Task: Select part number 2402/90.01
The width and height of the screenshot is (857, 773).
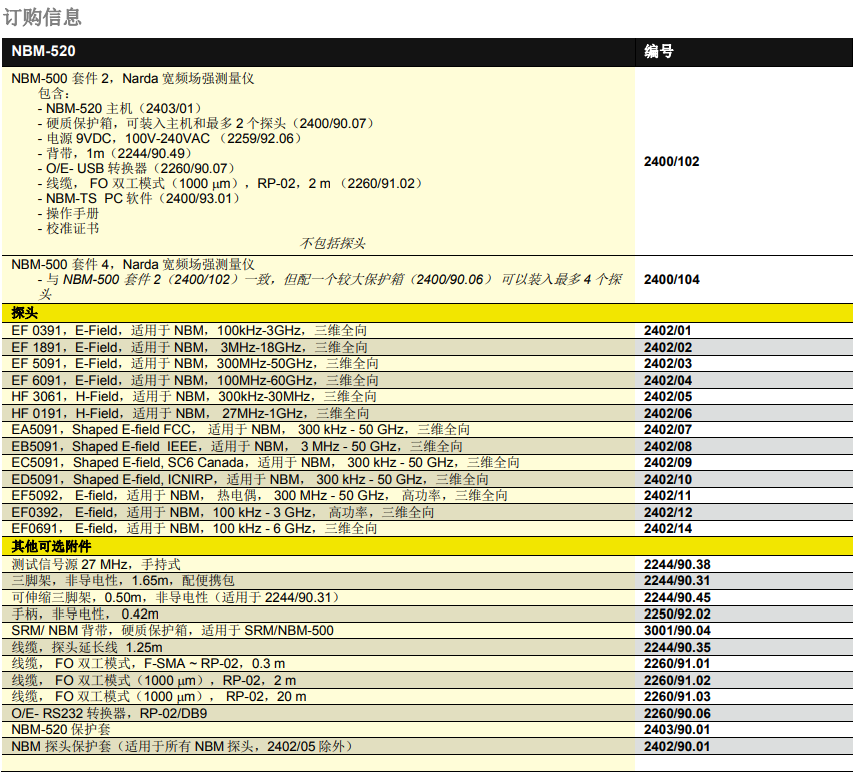Action: 677,746
